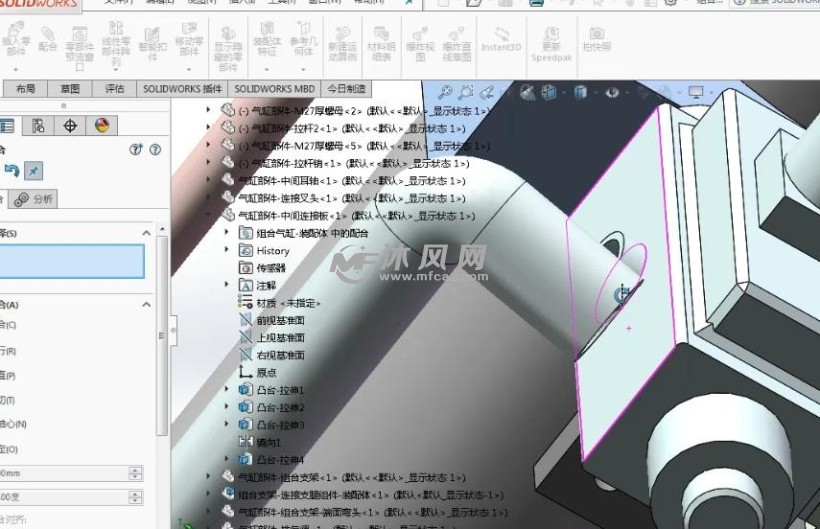Select the mate type ending in (N)

click(x=13, y=424)
